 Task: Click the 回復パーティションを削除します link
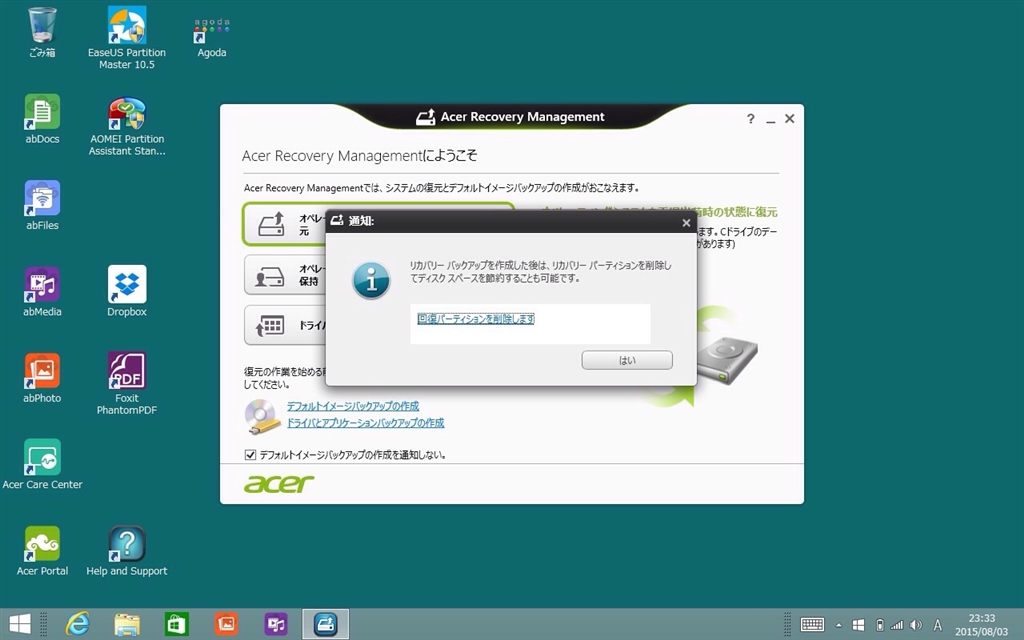click(x=476, y=319)
